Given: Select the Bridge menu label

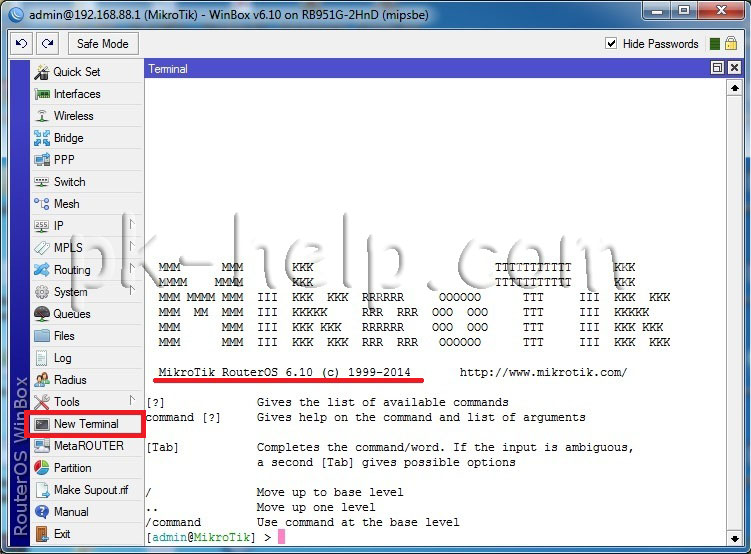Looking at the screenshot, I should click(x=68, y=138).
